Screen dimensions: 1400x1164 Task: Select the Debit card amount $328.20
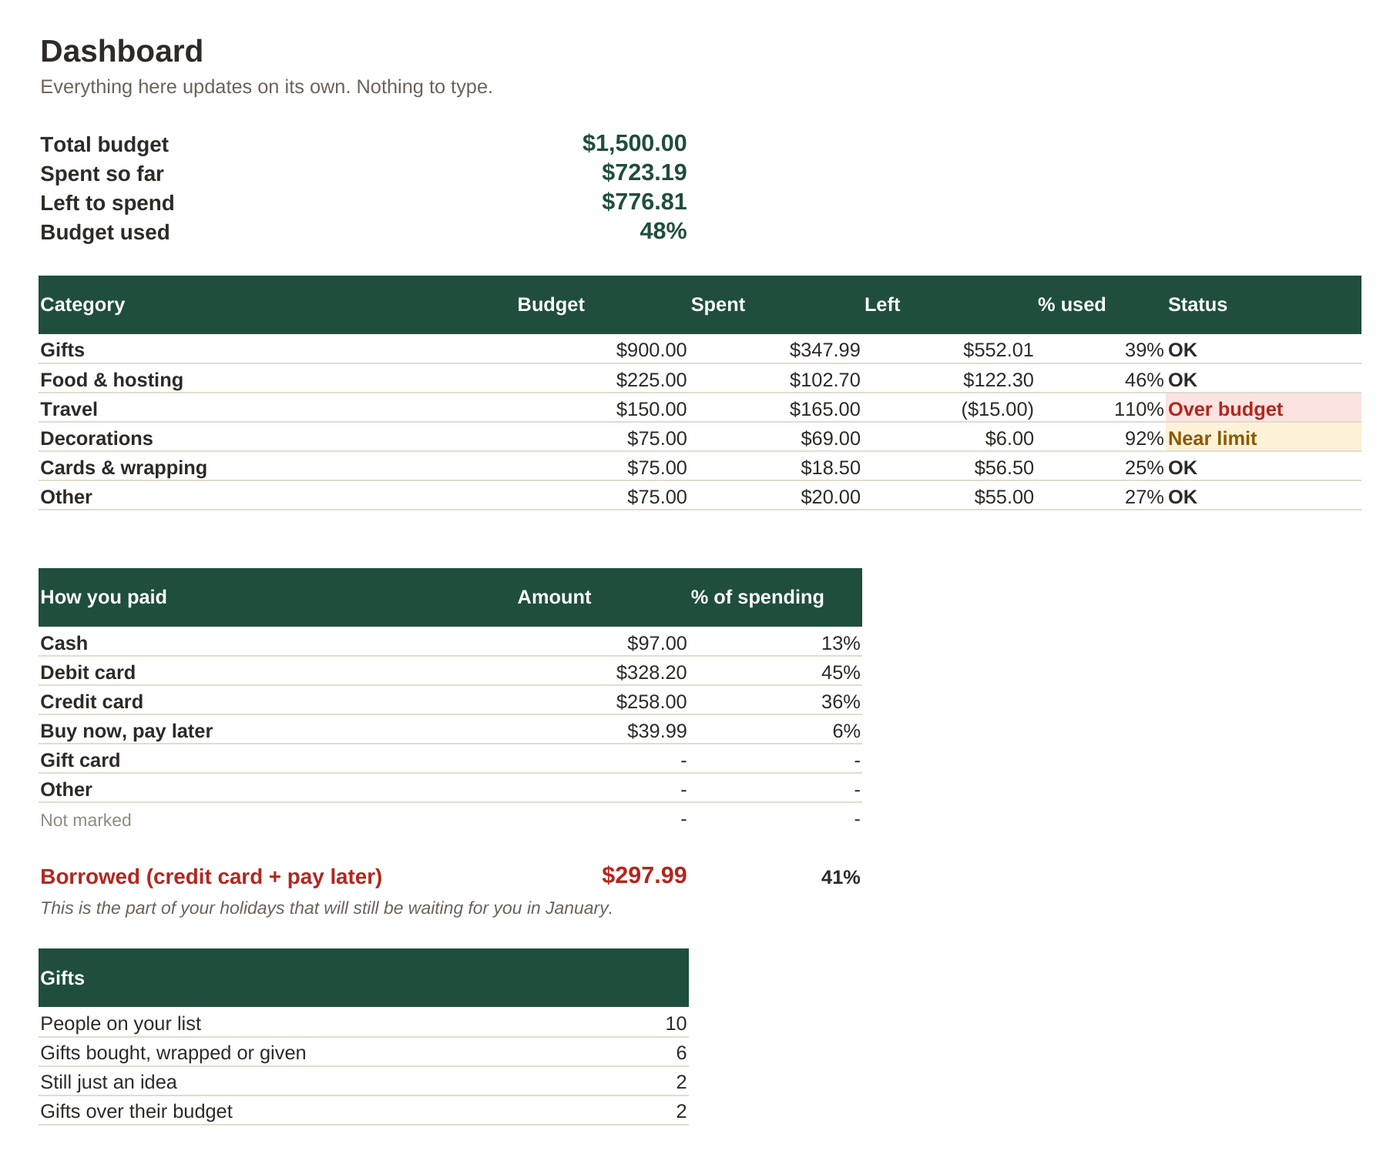pyautogui.click(x=651, y=672)
